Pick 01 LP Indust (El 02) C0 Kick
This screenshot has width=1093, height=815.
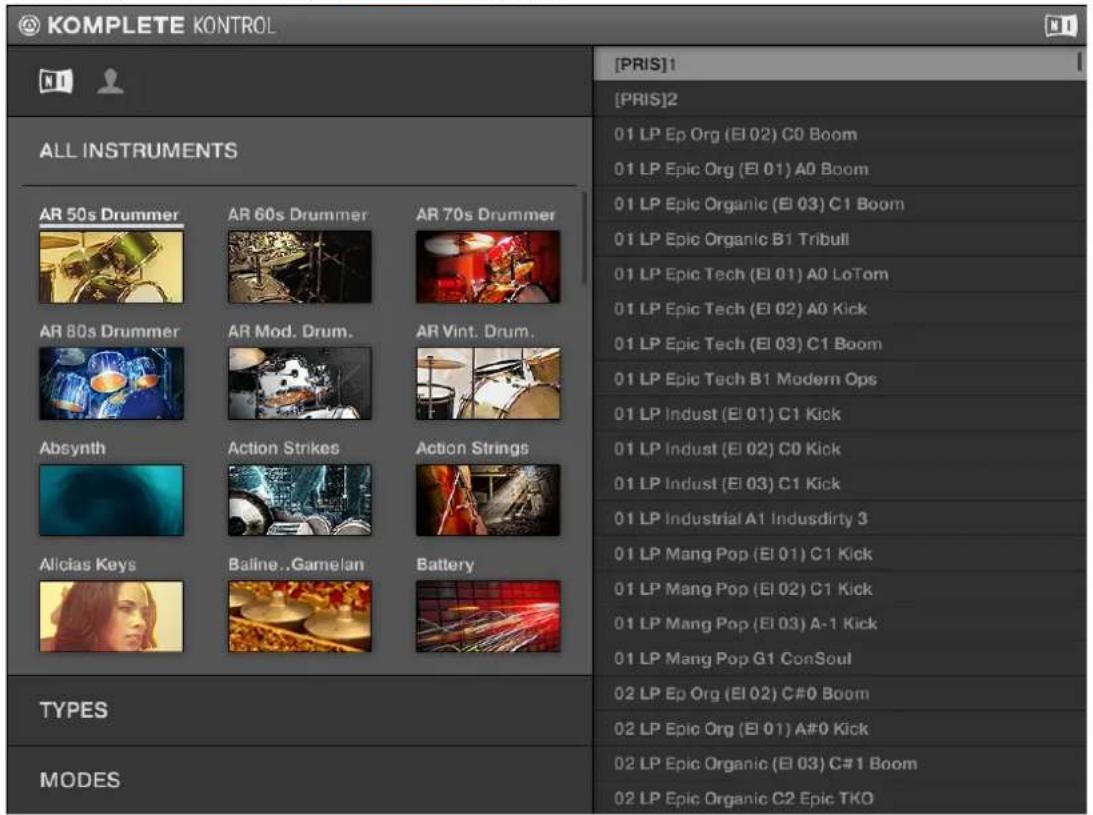click(839, 449)
